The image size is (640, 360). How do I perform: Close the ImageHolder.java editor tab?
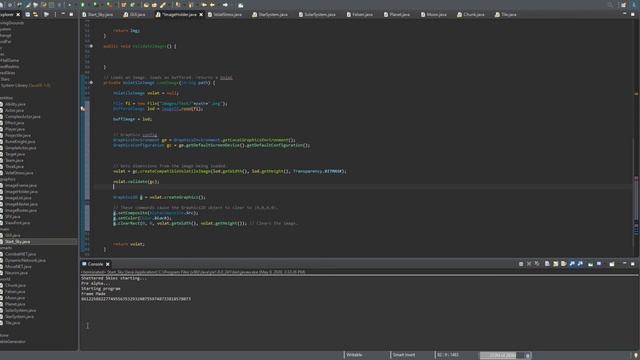click(x=201, y=14)
